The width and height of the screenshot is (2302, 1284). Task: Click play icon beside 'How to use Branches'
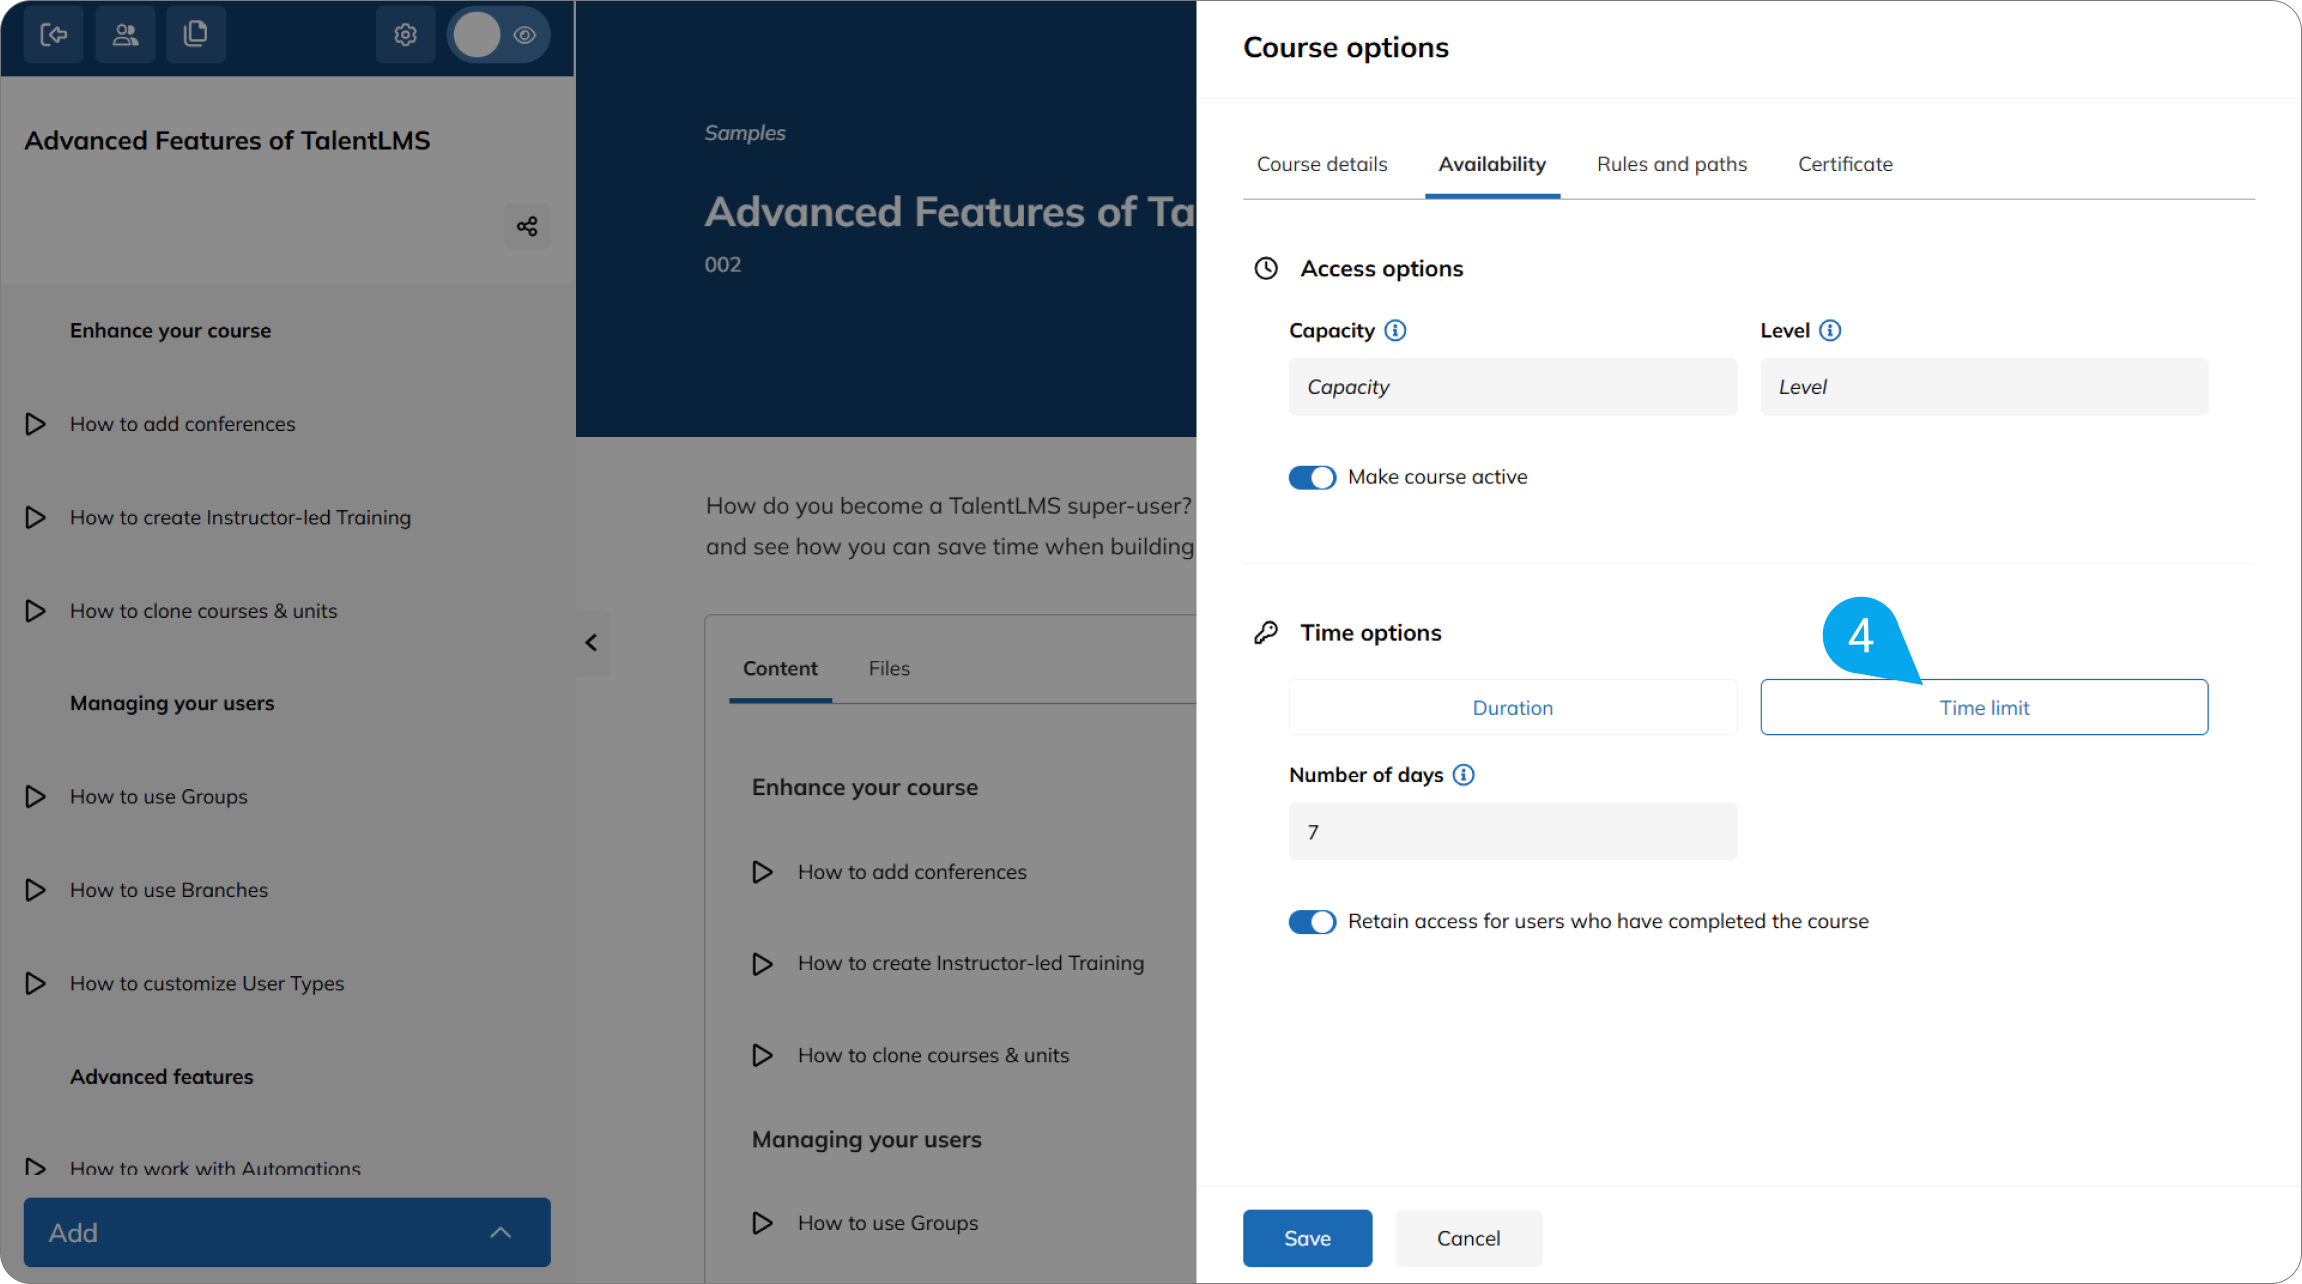click(35, 890)
